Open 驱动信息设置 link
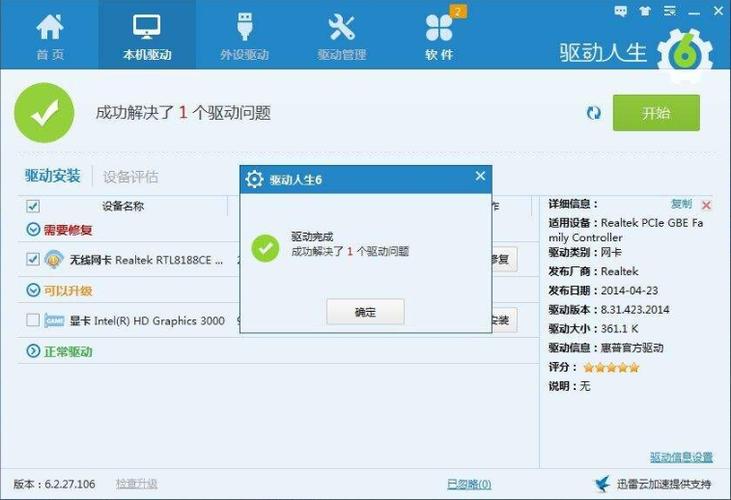Viewport: 731px width, 500px height. click(681, 457)
